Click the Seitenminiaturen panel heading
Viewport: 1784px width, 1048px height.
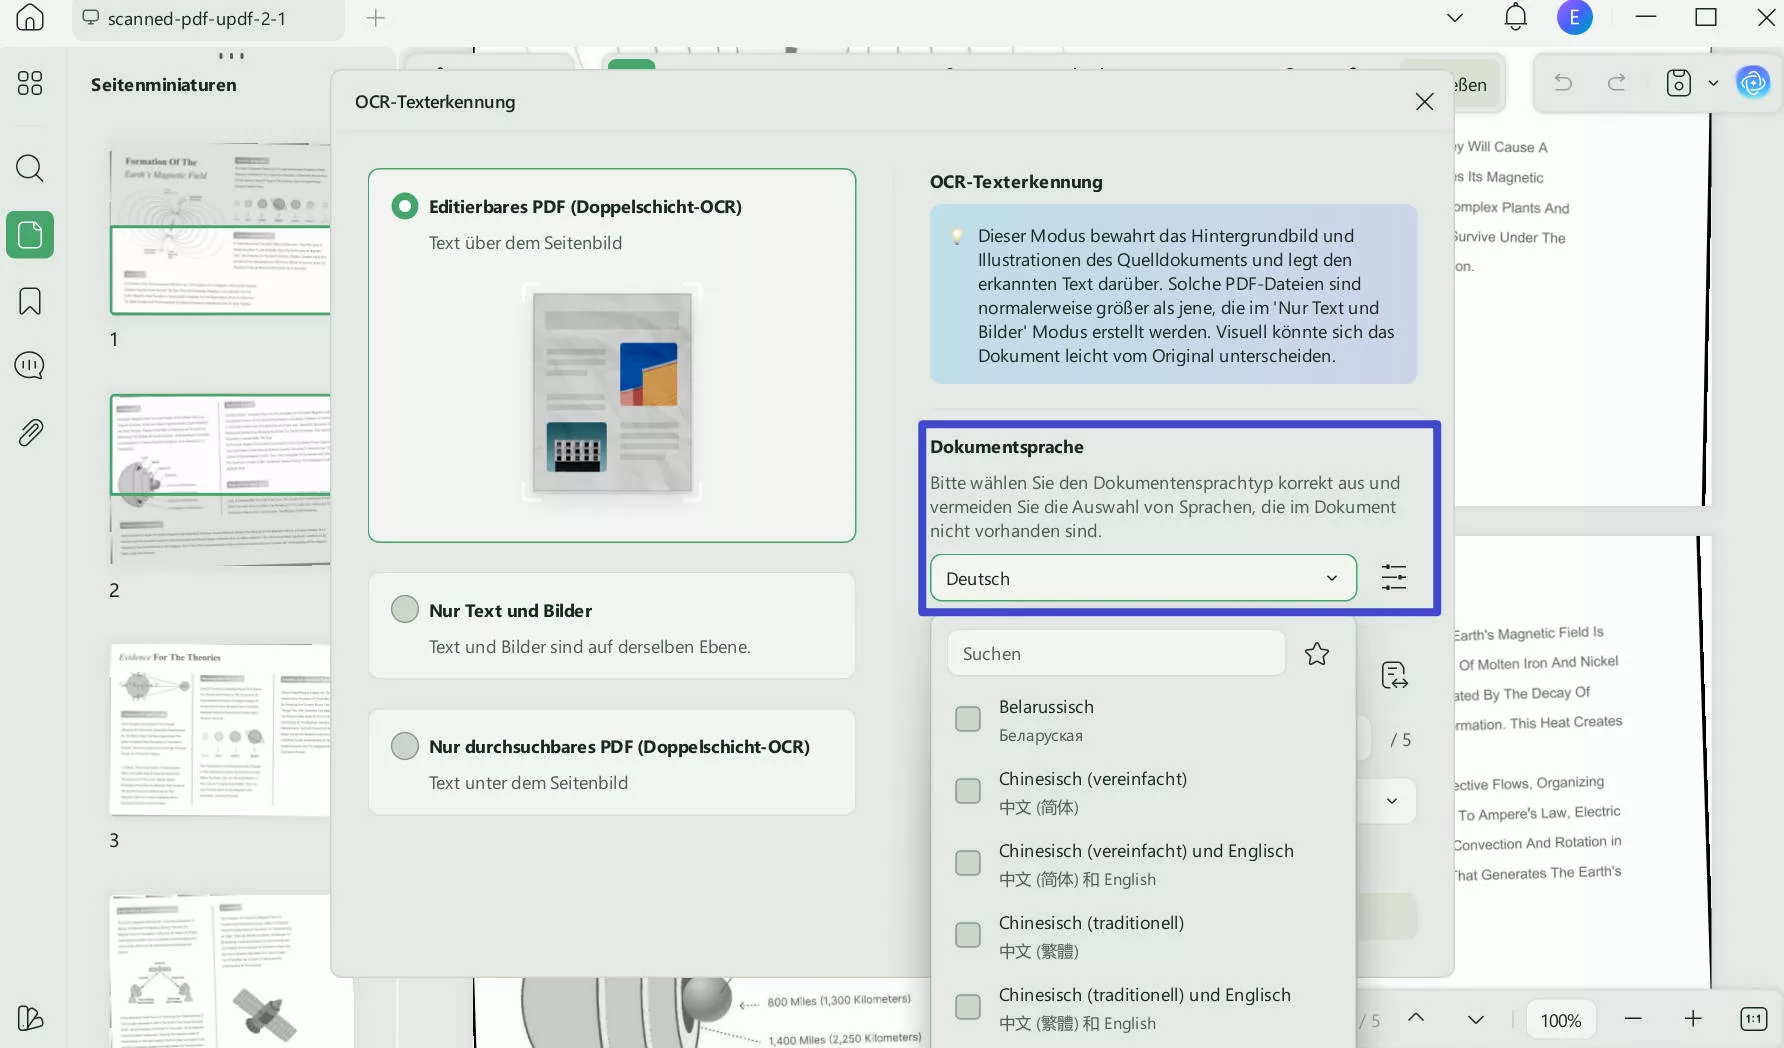(164, 85)
